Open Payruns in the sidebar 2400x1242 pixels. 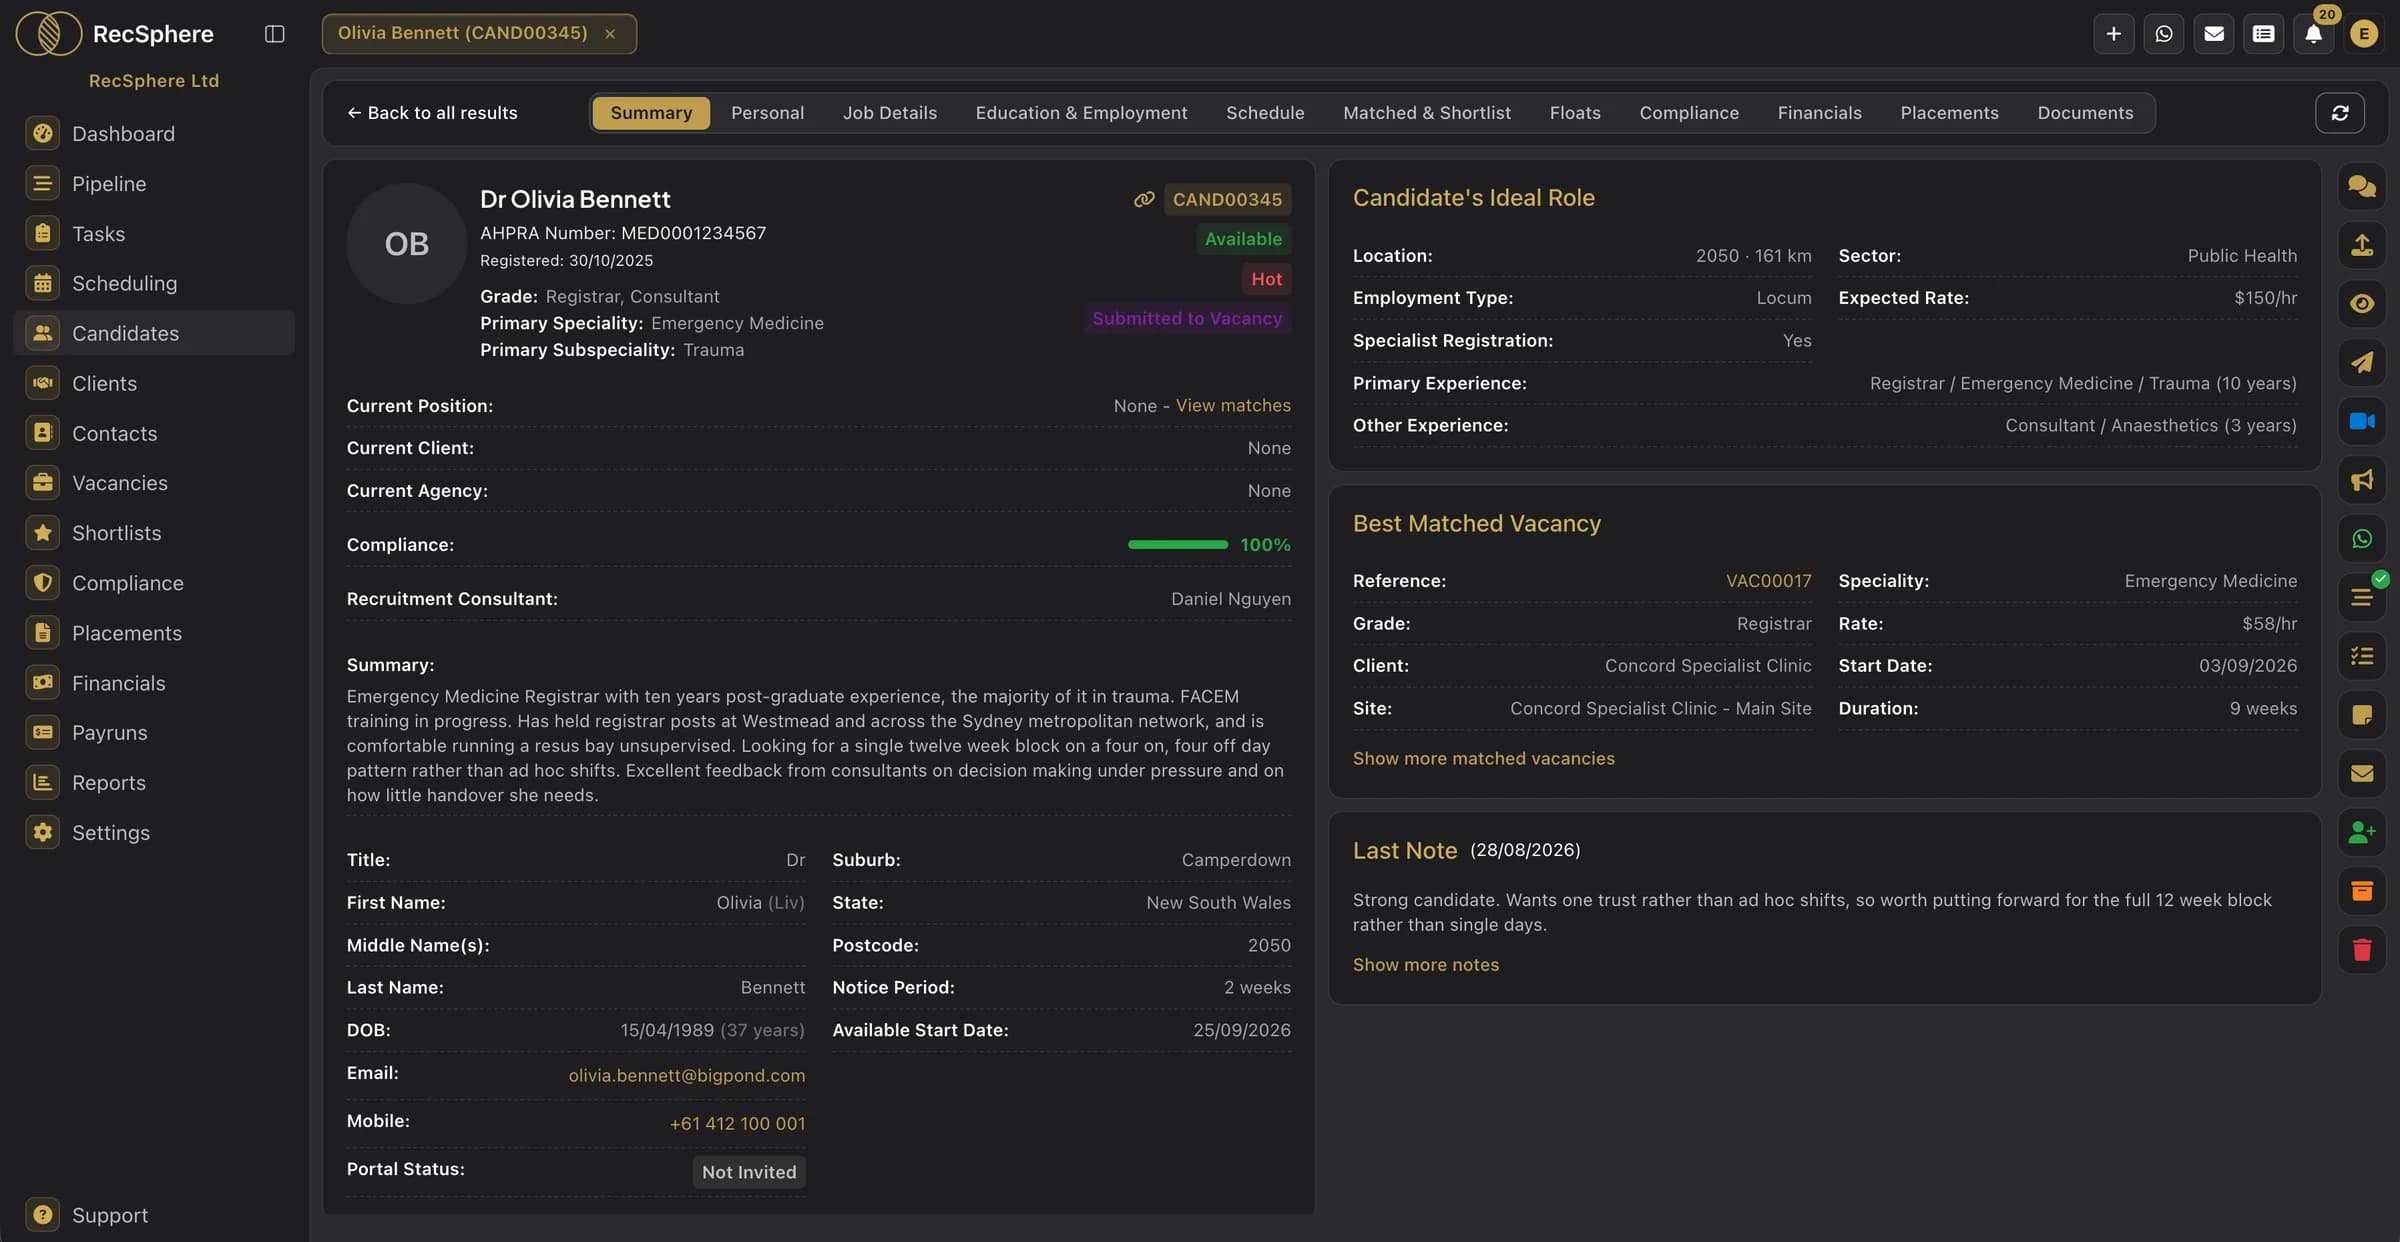[x=153, y=732]
